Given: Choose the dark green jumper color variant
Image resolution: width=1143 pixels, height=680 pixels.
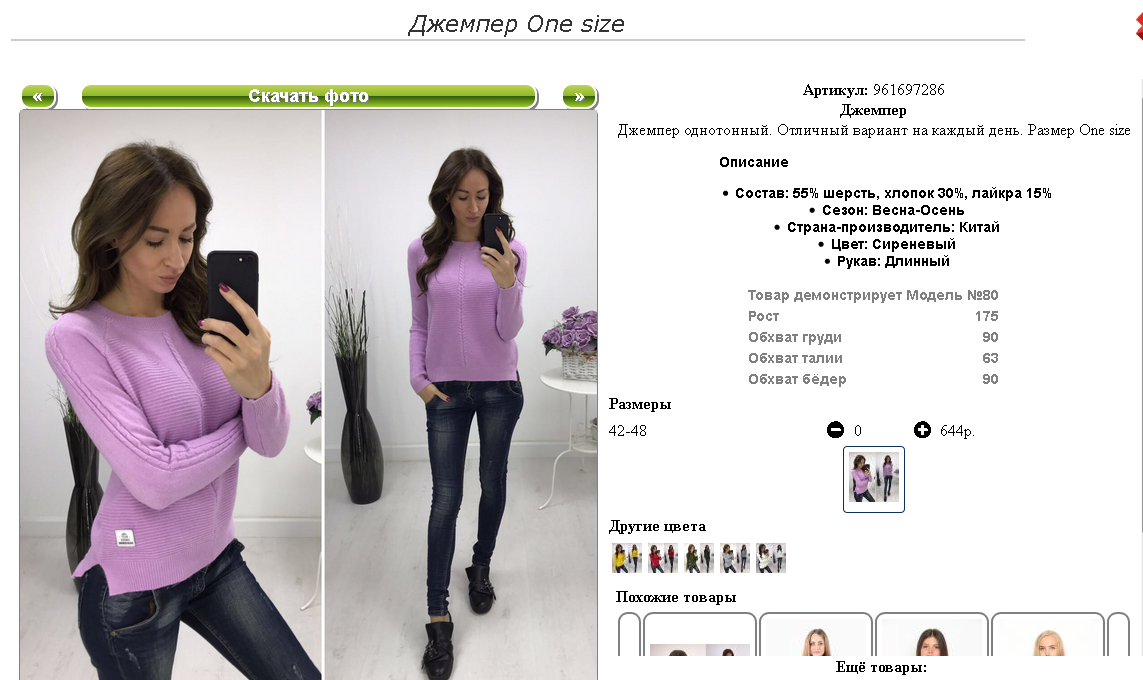Looking at the screenshot, I should coord(699,558).
